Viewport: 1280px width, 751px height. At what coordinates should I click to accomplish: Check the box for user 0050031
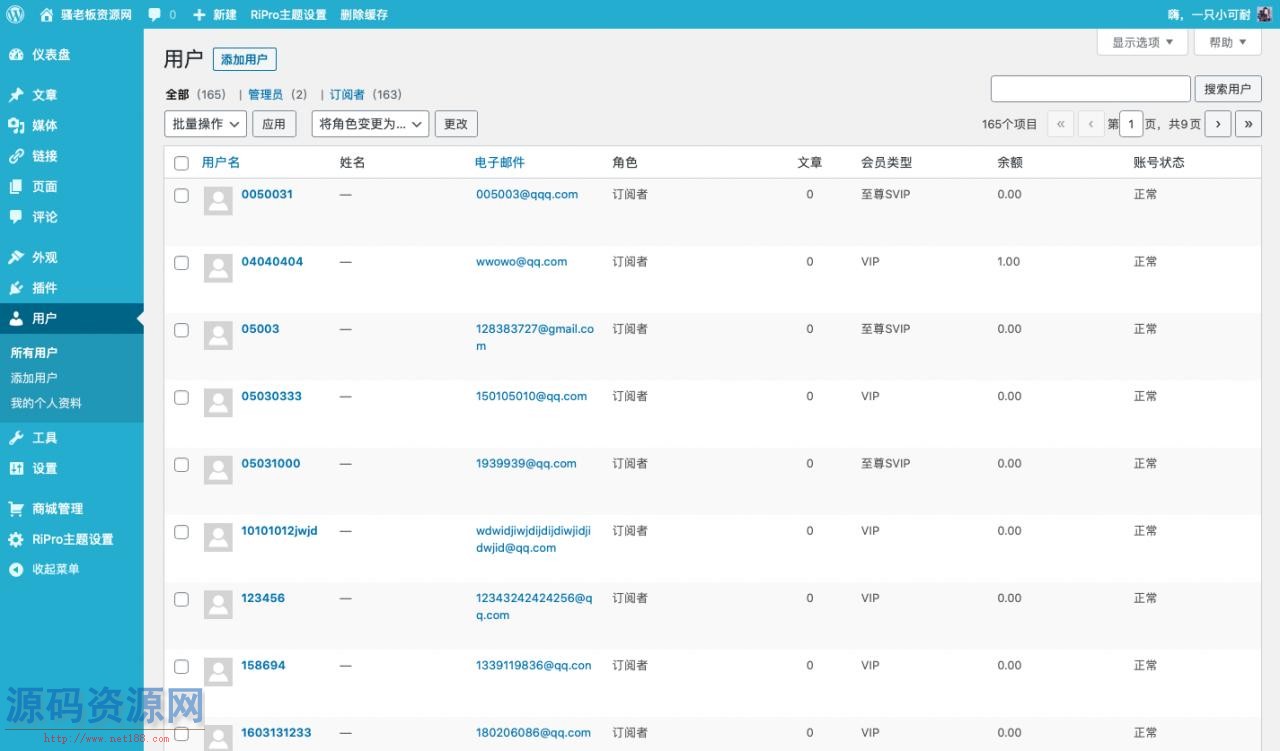click(181, 195)
